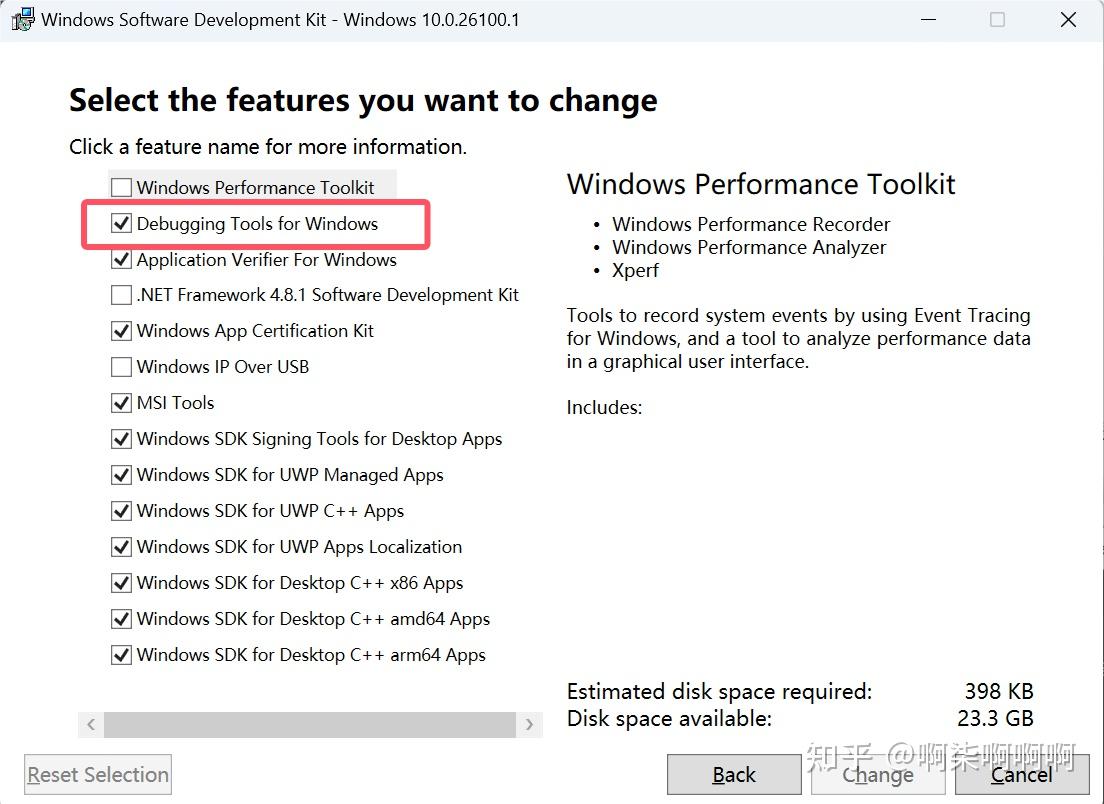This screenshot has width=1104, height=804.
Task: Minimize the SDK installer window
Action: click(926, 20)
